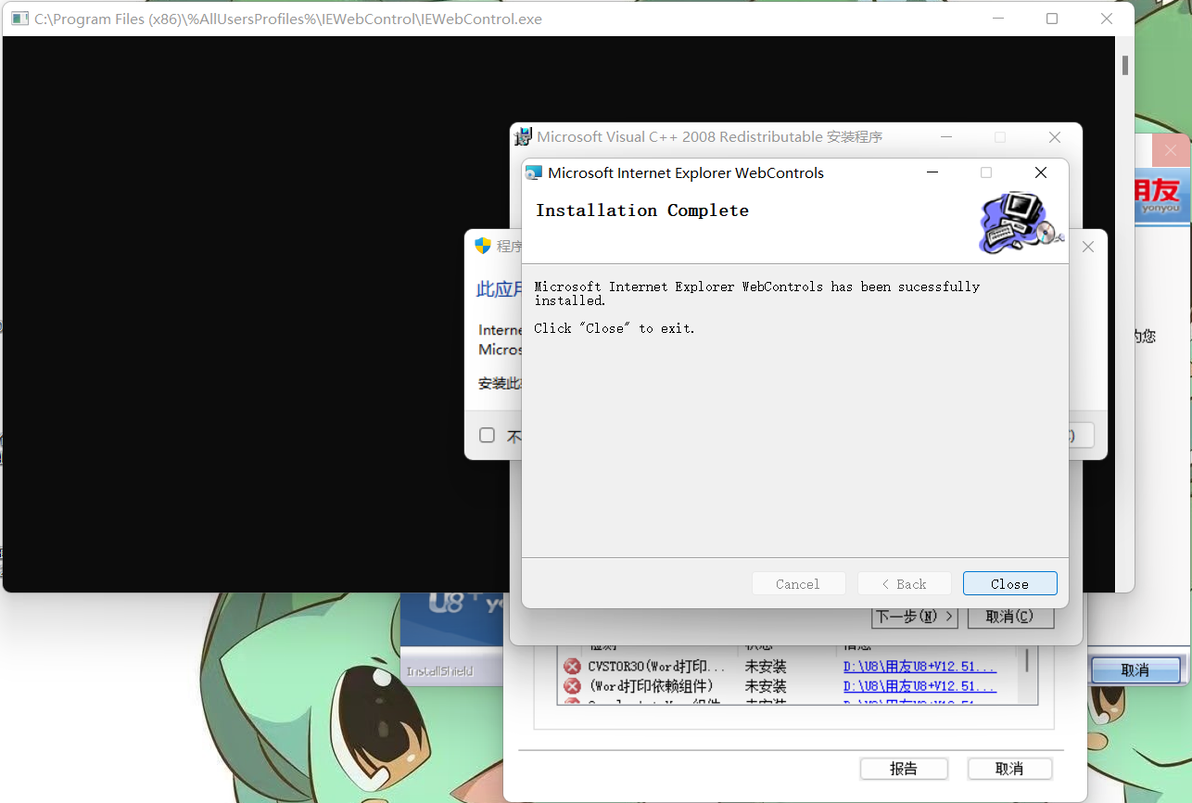Click the console window vertical scrollbar thumb
The height and width of the screenshot is (803, 1192).
1125,65
